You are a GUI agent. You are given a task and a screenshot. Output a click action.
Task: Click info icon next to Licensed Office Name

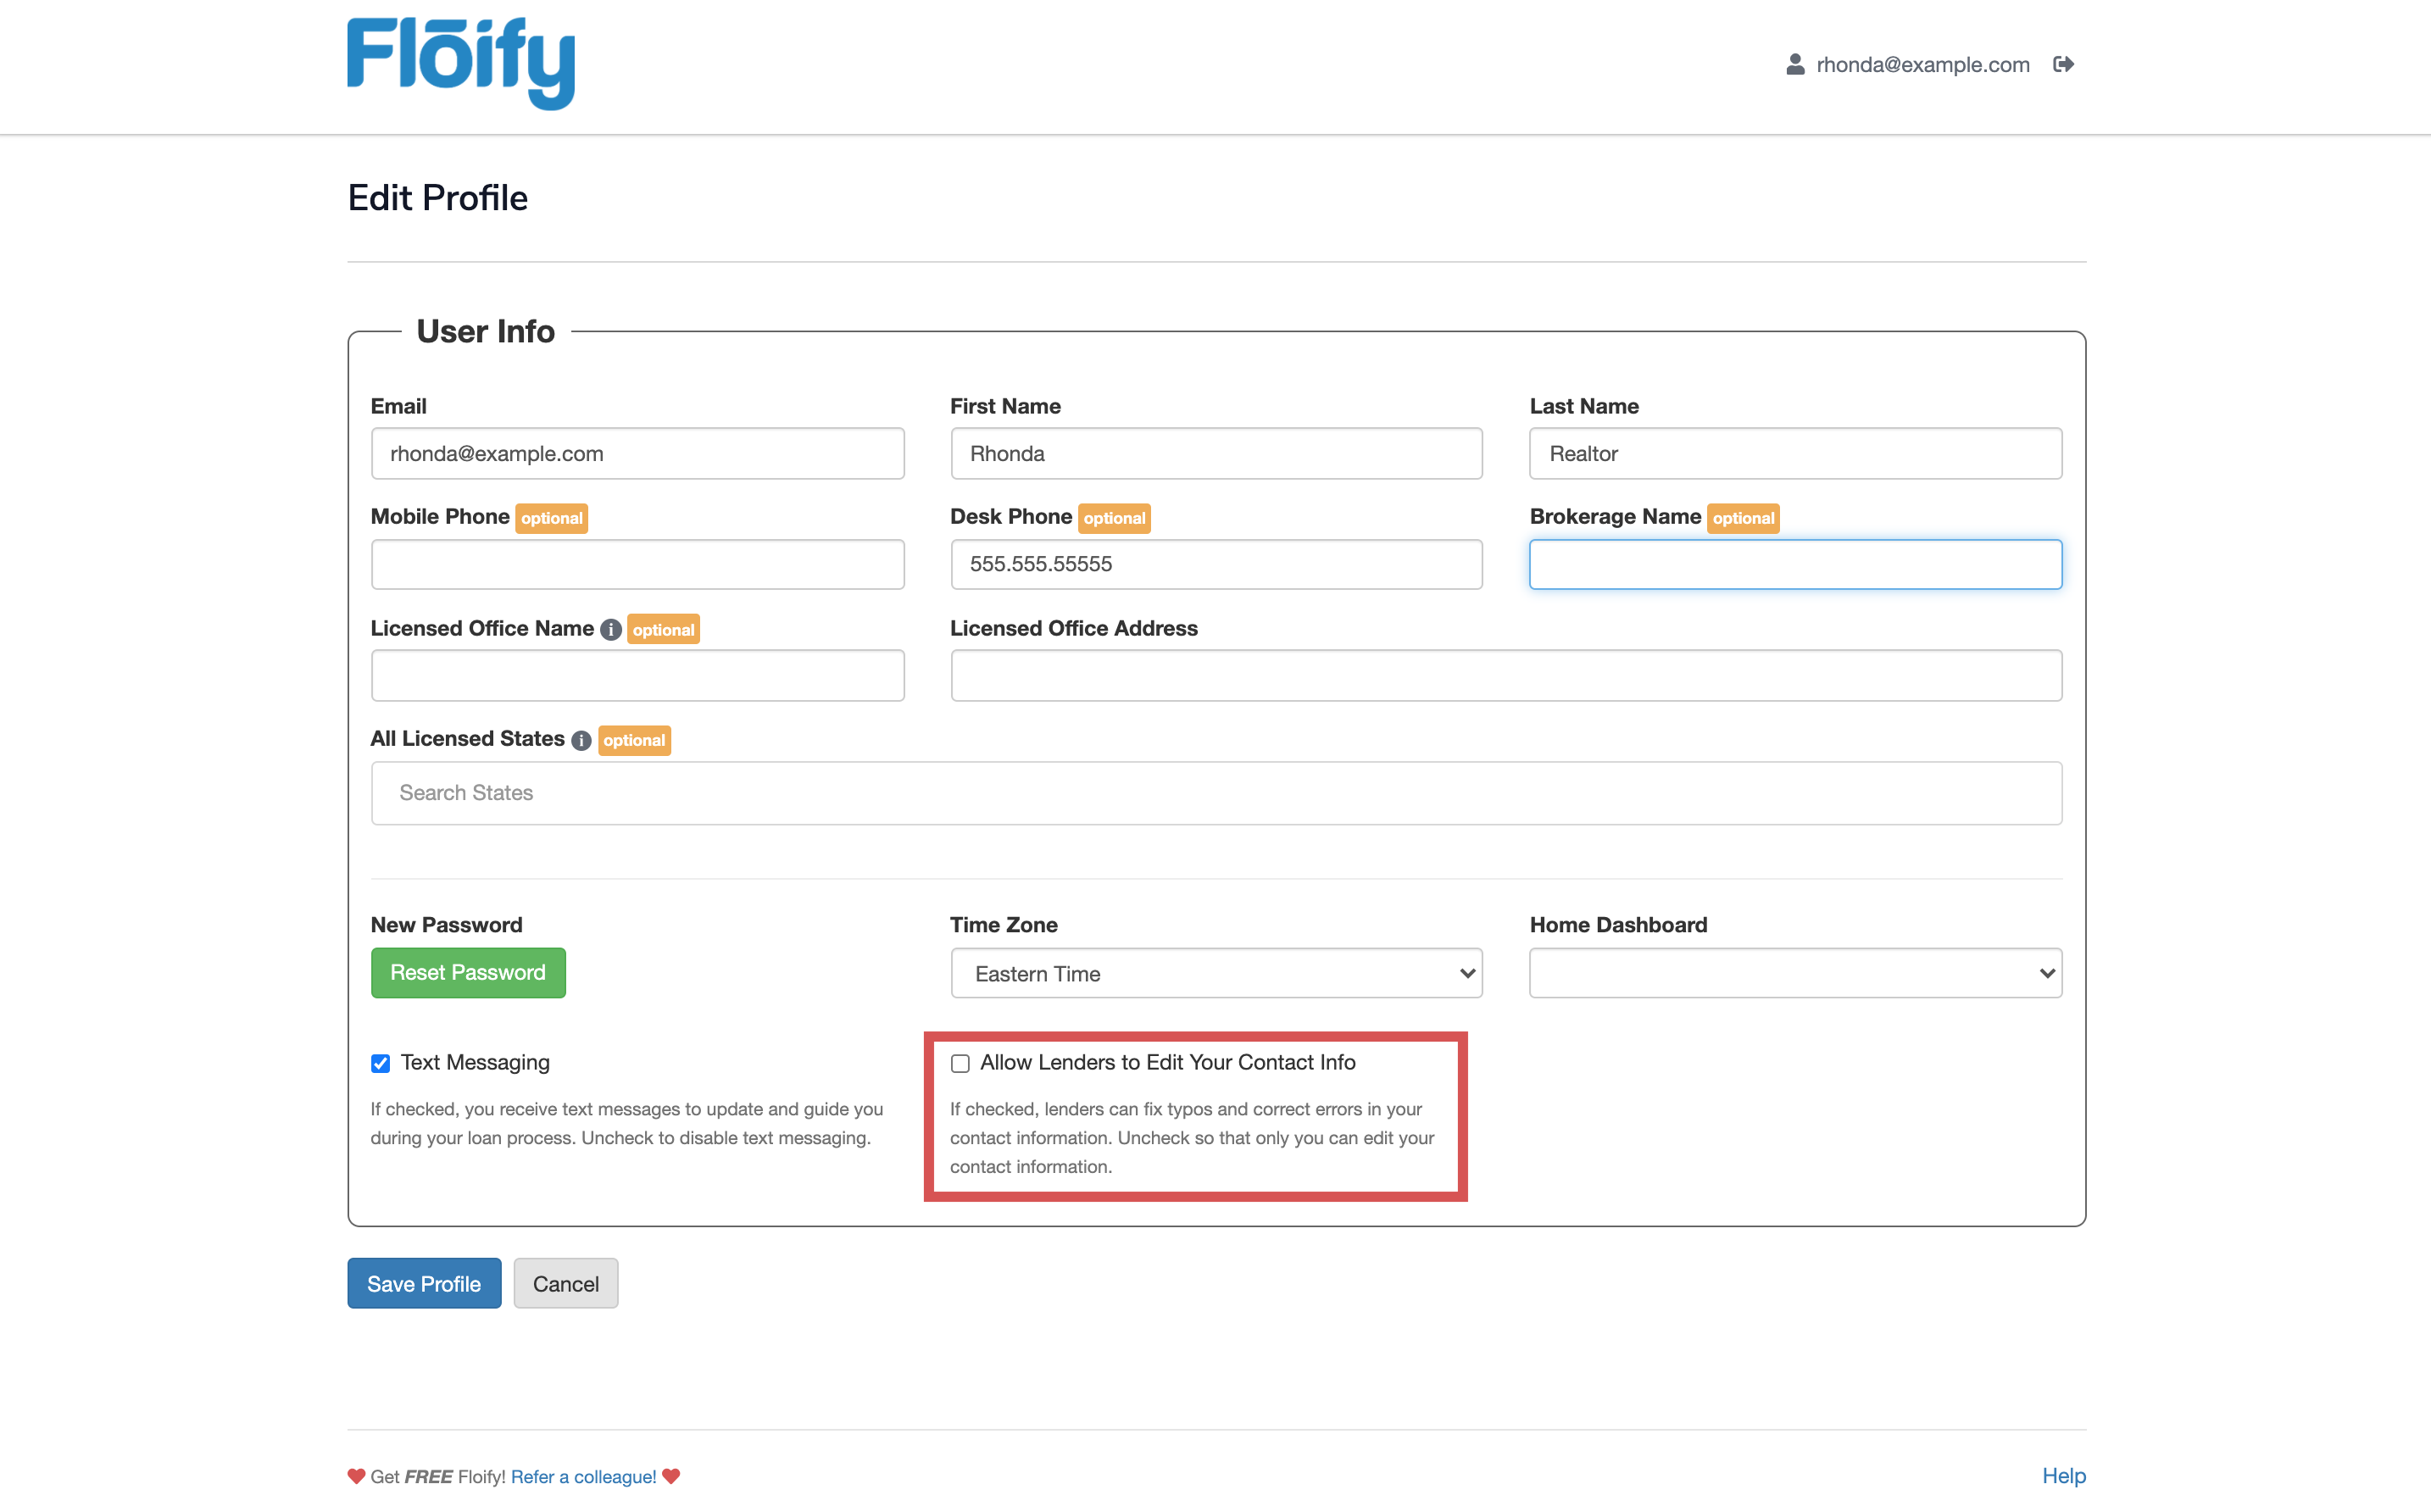coord(611,630)
